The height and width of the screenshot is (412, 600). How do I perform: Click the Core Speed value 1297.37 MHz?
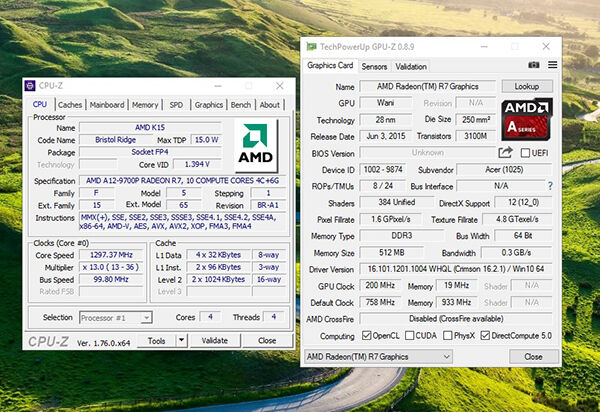pyautogui.click(x=111, y=255)
